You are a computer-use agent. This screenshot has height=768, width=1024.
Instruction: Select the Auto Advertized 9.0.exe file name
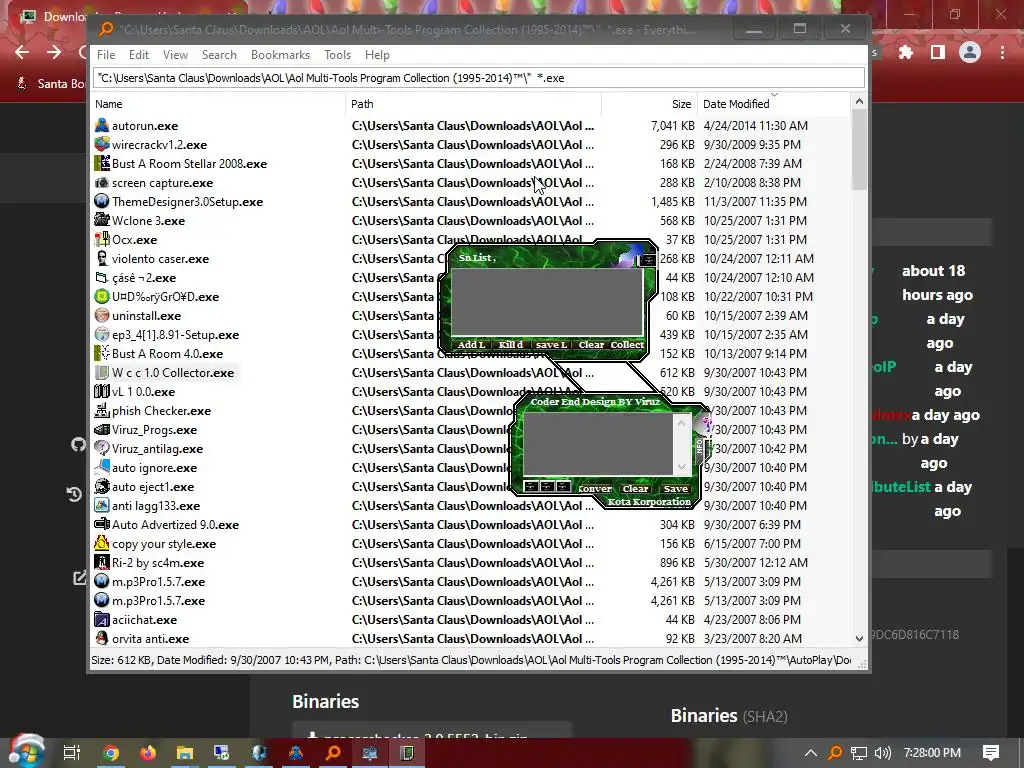(x=175, y=524)
